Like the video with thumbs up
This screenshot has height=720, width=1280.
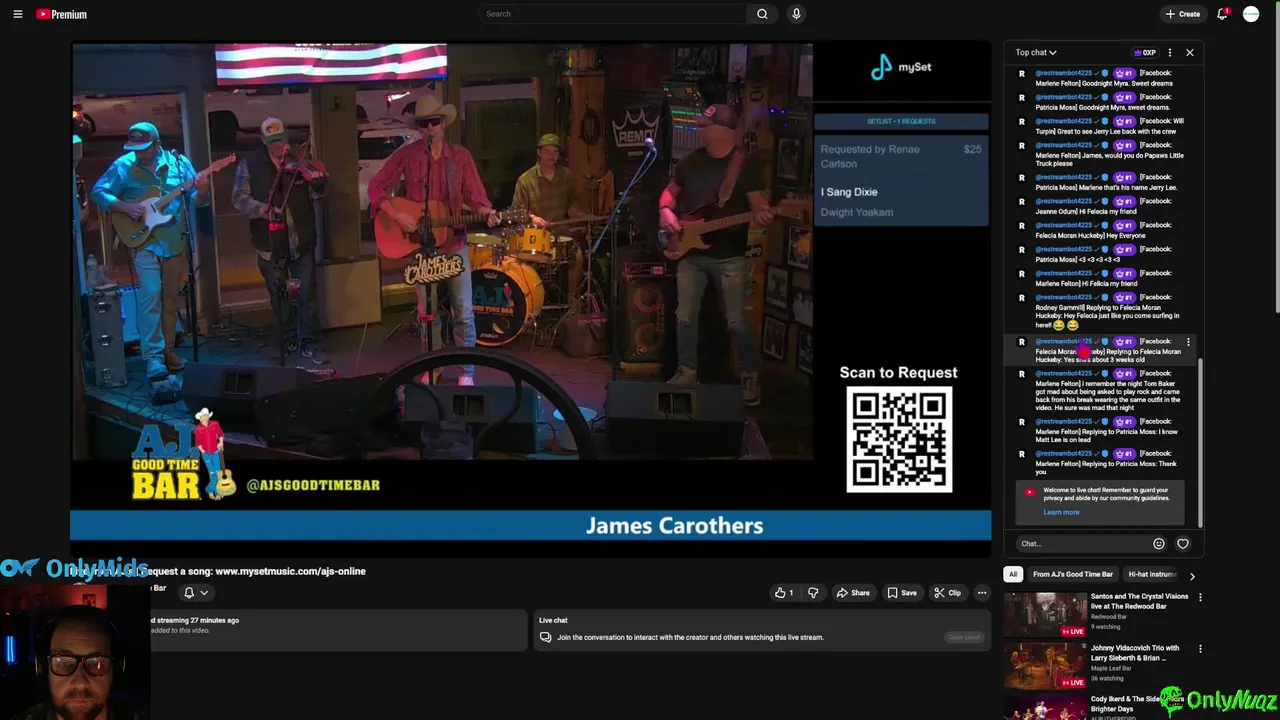pyautogui.click(x=784, y=593)
